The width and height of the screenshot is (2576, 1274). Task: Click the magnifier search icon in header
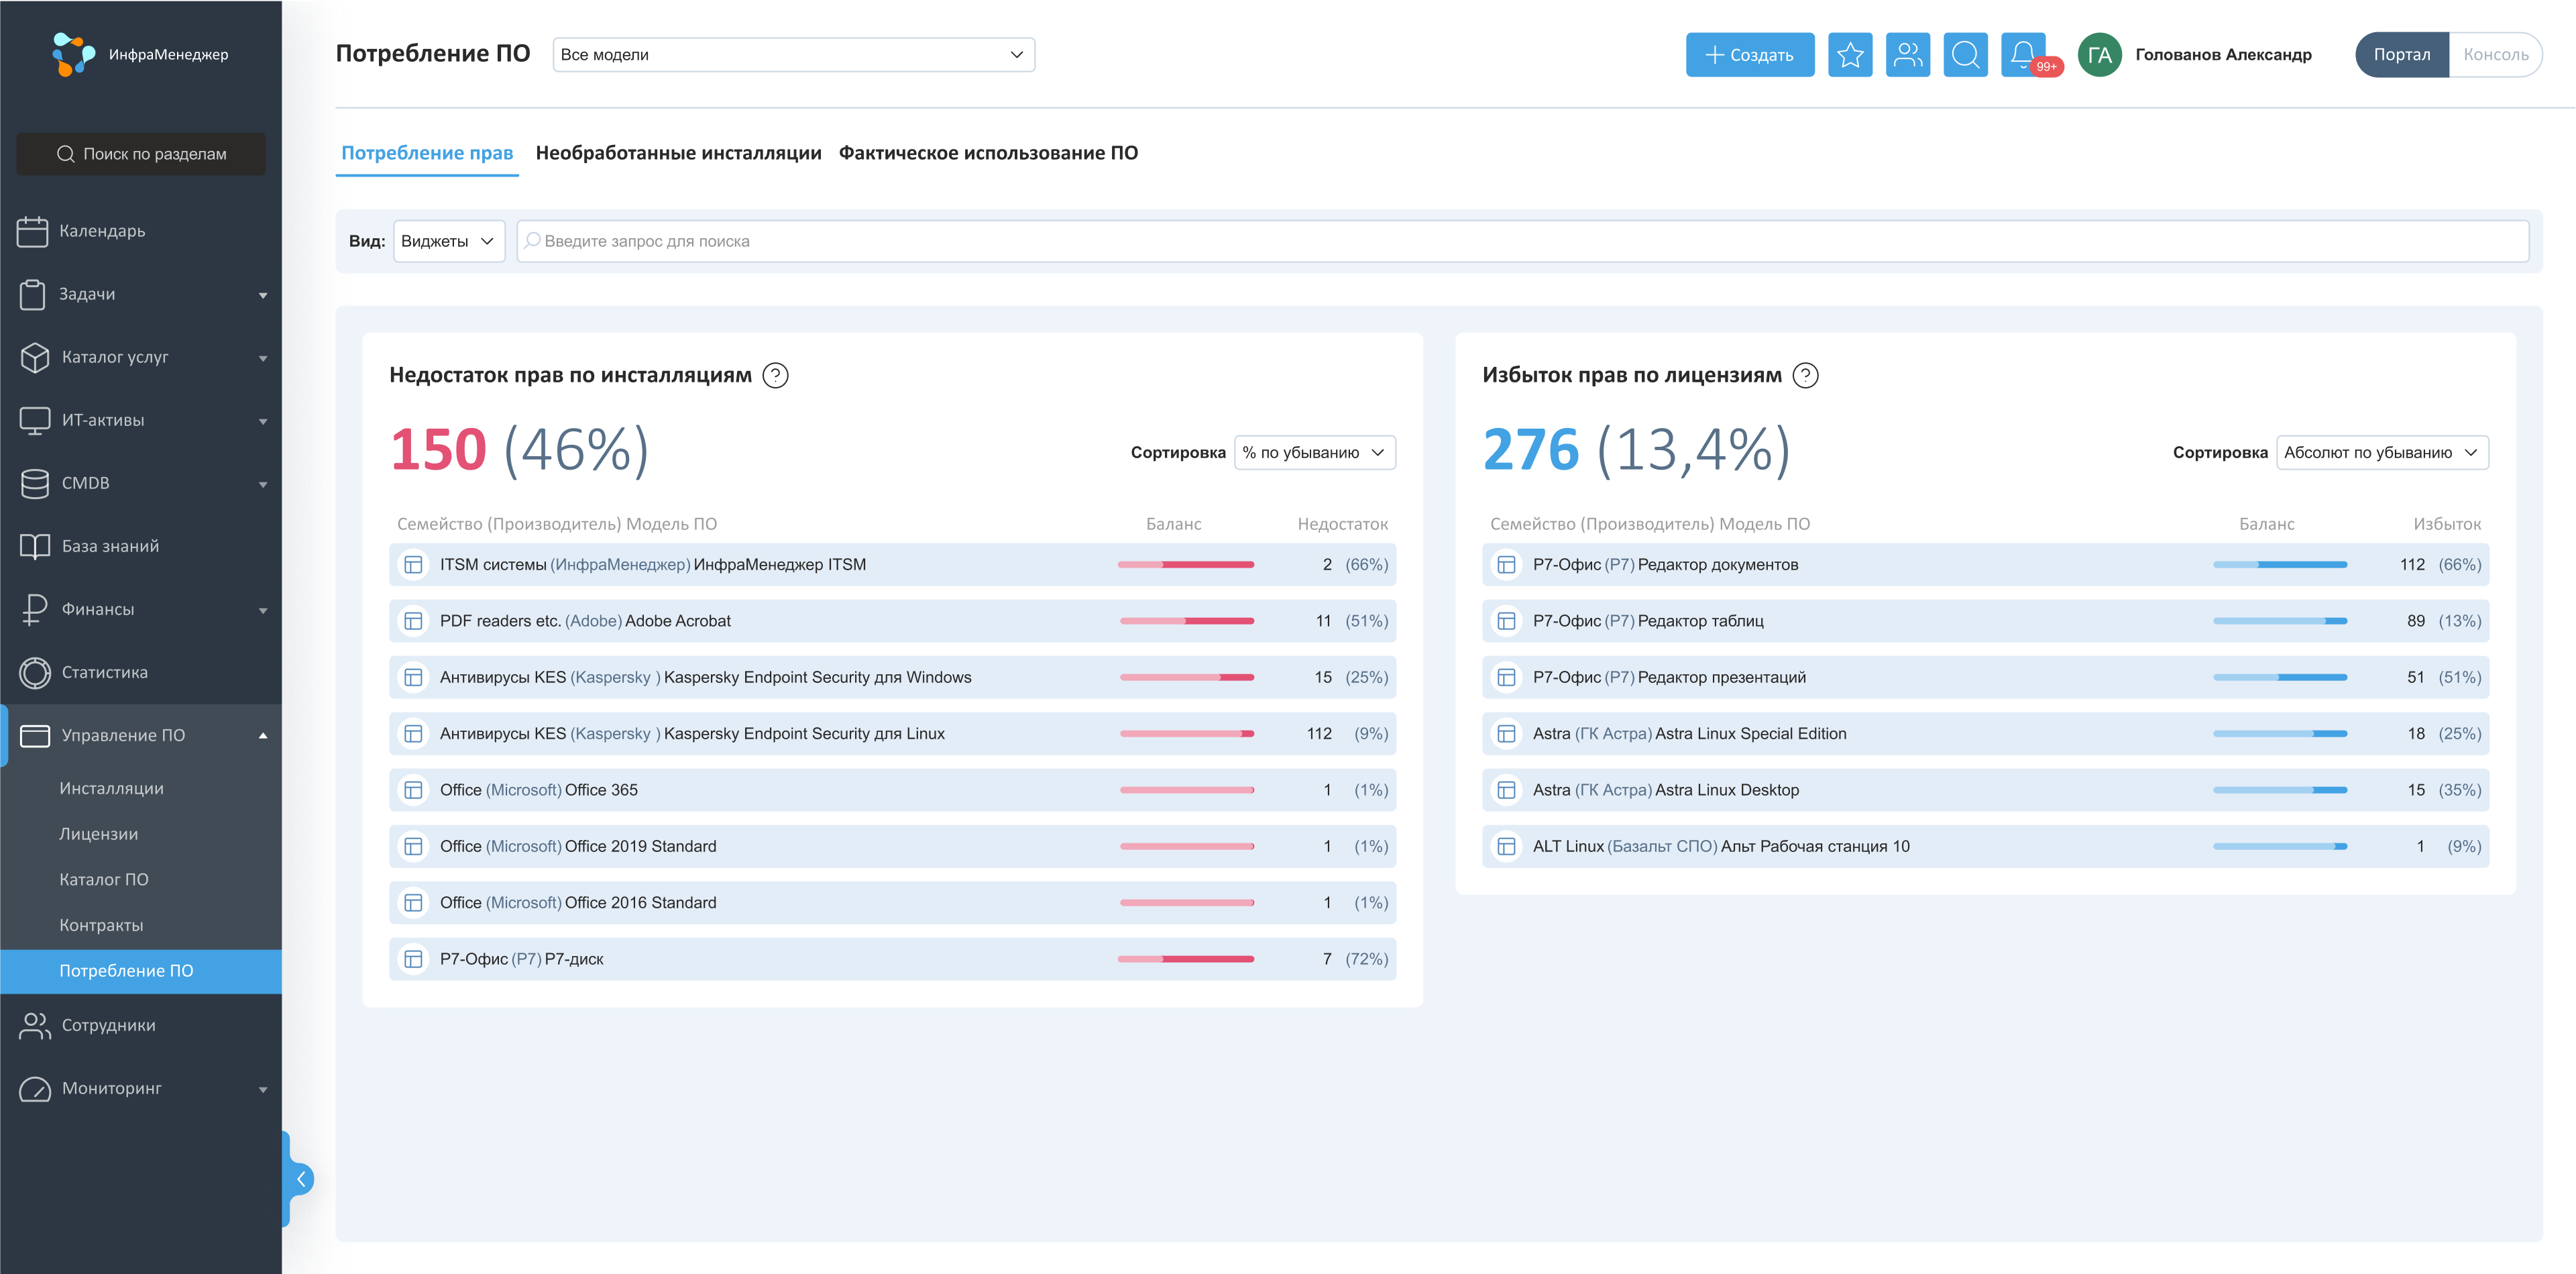1965,55
